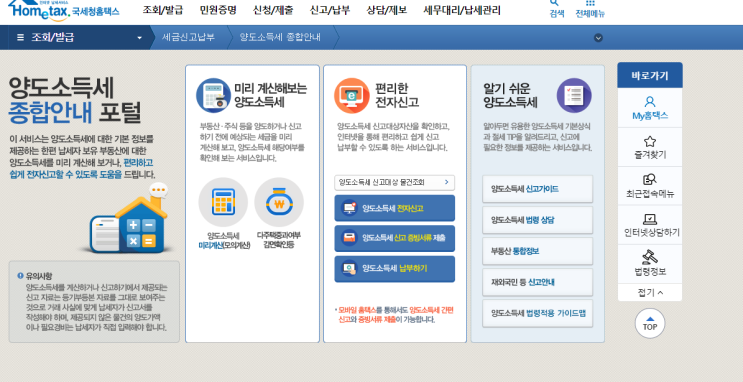The width and height of the screenshot is (743, 382).
Task: Open the 검색 search icon
Action: coord(554,3)
